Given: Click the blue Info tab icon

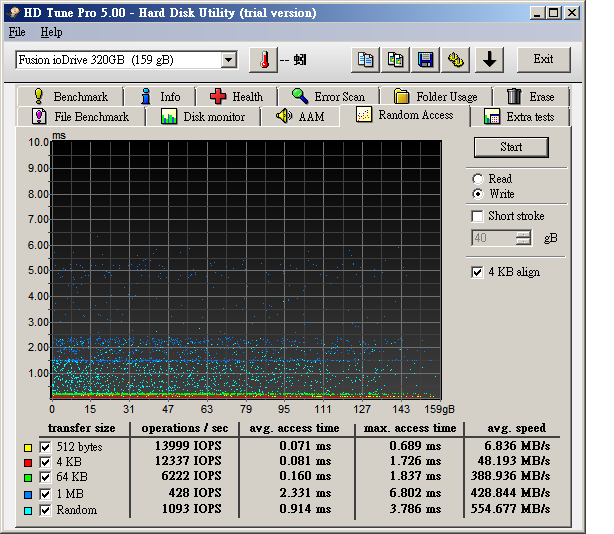Looking at the screenshot, I should pyautogui.click(x=146, y=96).
